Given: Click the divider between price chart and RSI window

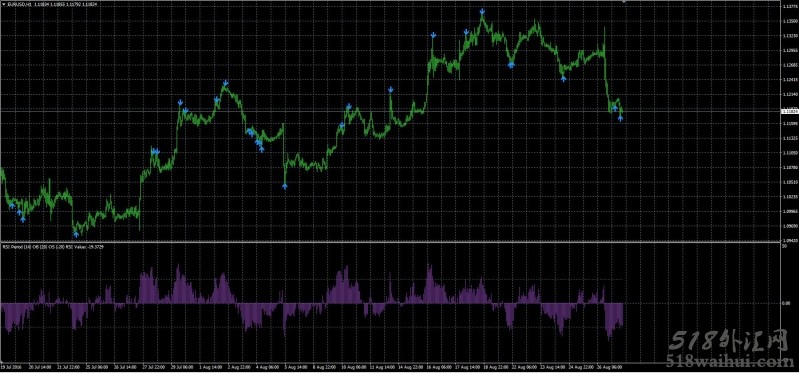Looking at the screenshot, I should (390, 242).
